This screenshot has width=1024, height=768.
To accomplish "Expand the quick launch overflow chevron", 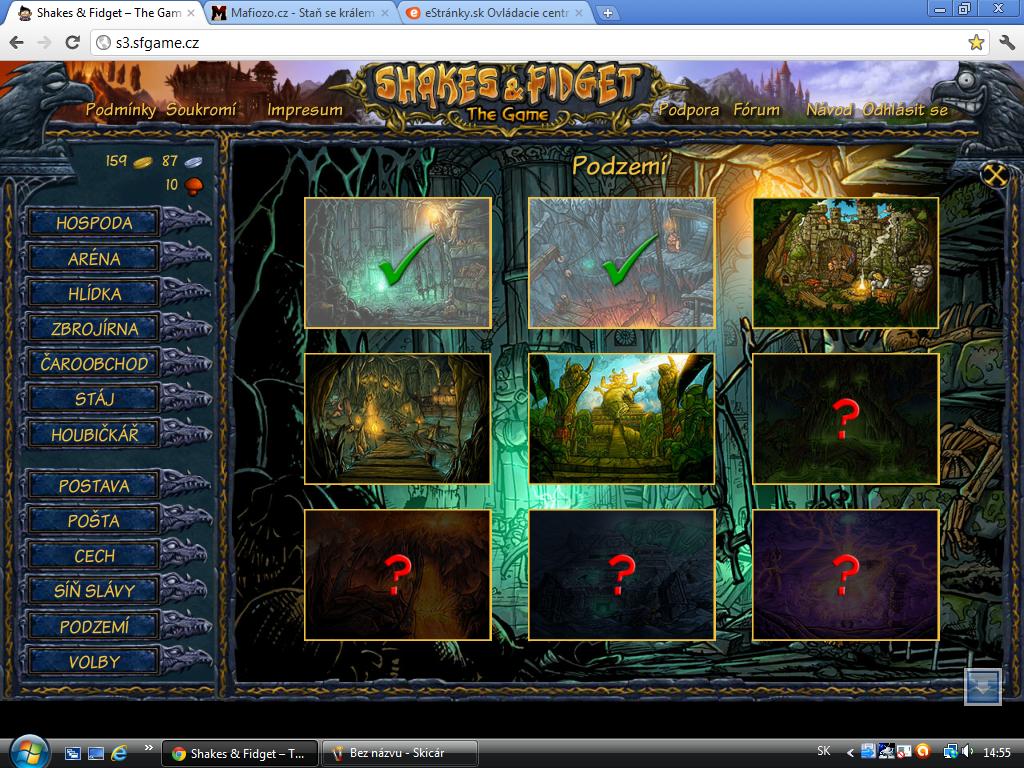I will tap(149, 748).
